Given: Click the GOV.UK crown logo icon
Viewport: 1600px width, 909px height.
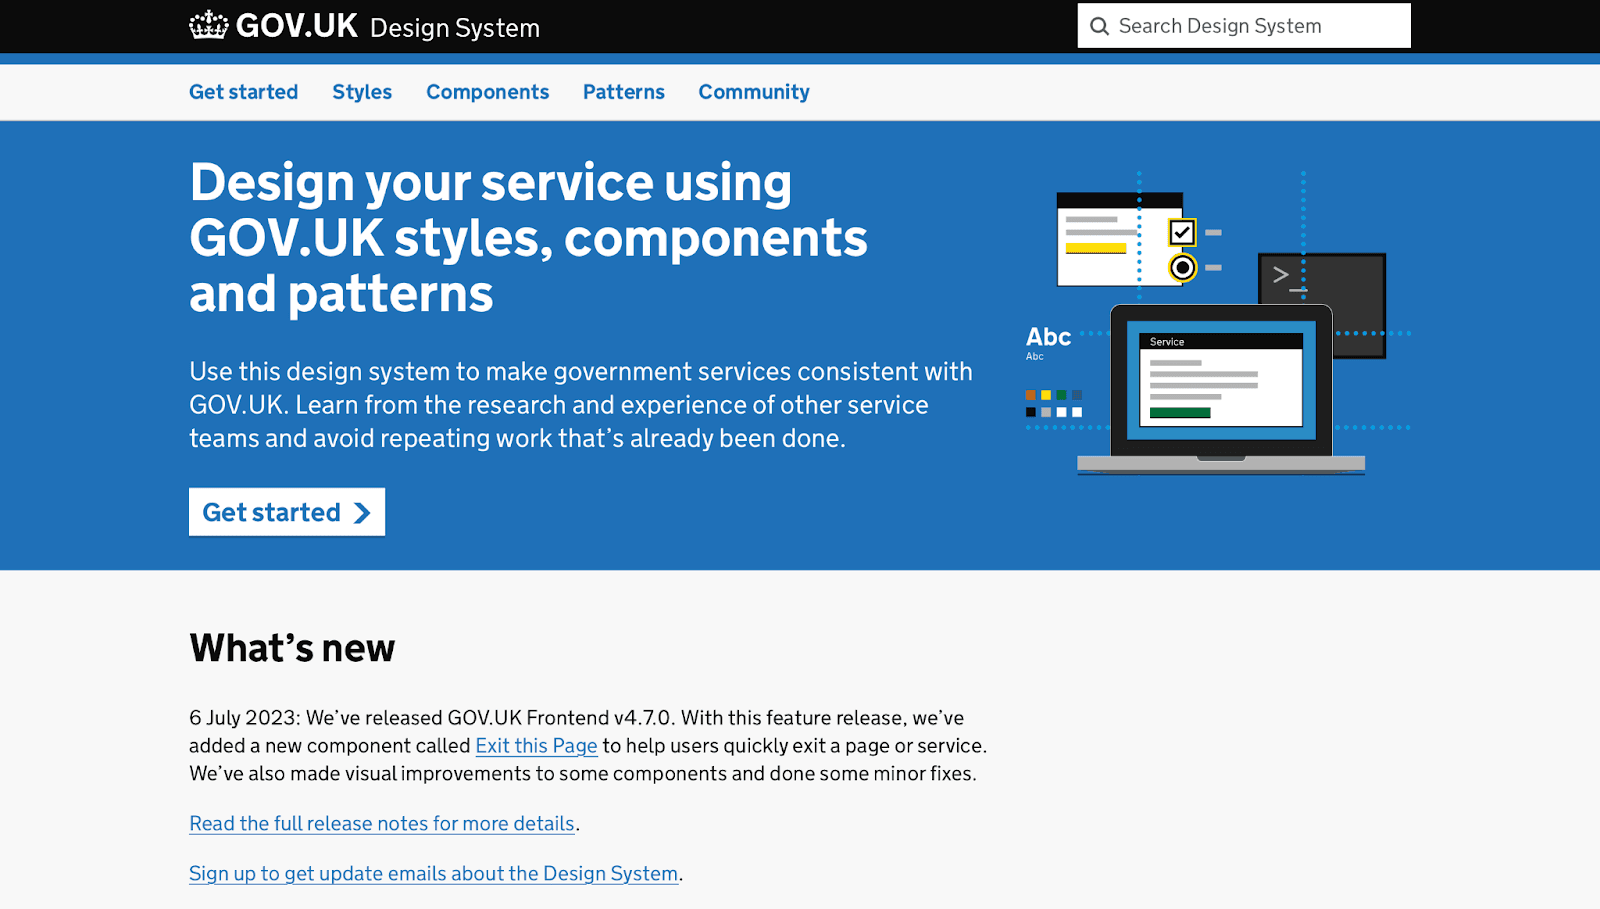Looking at the screenshot, I should 209,25.
